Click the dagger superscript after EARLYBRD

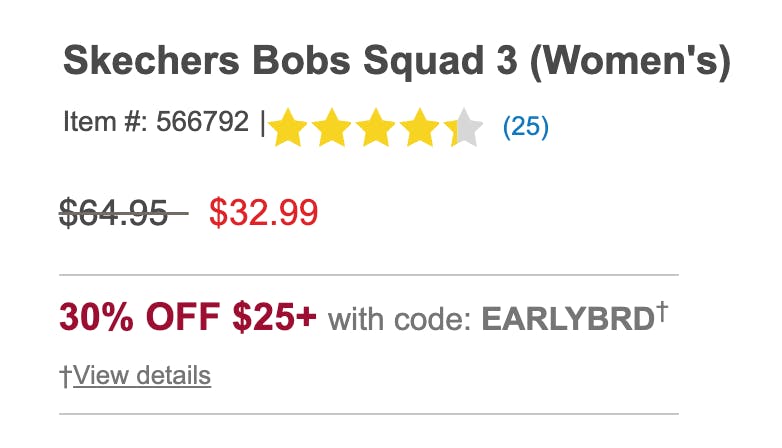coord(662,311)
